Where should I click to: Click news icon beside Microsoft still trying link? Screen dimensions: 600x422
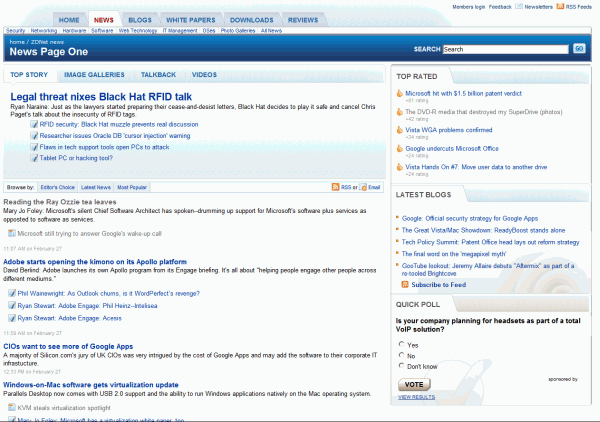12,233
